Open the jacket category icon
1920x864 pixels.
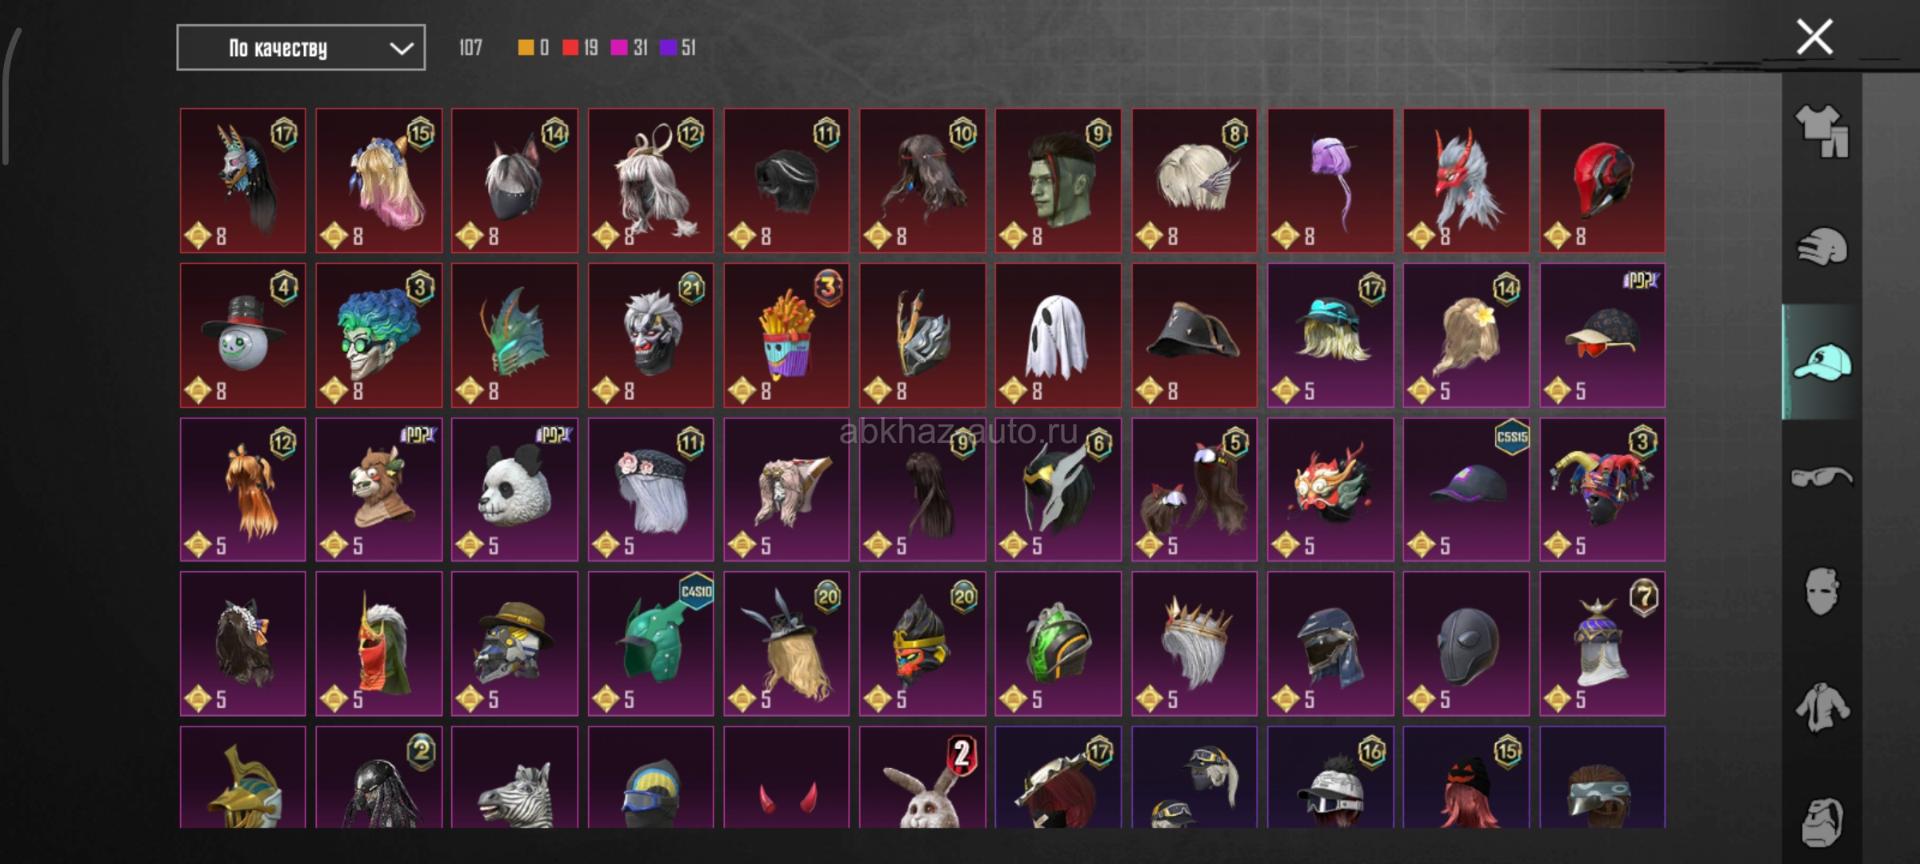coord(1822,707)
